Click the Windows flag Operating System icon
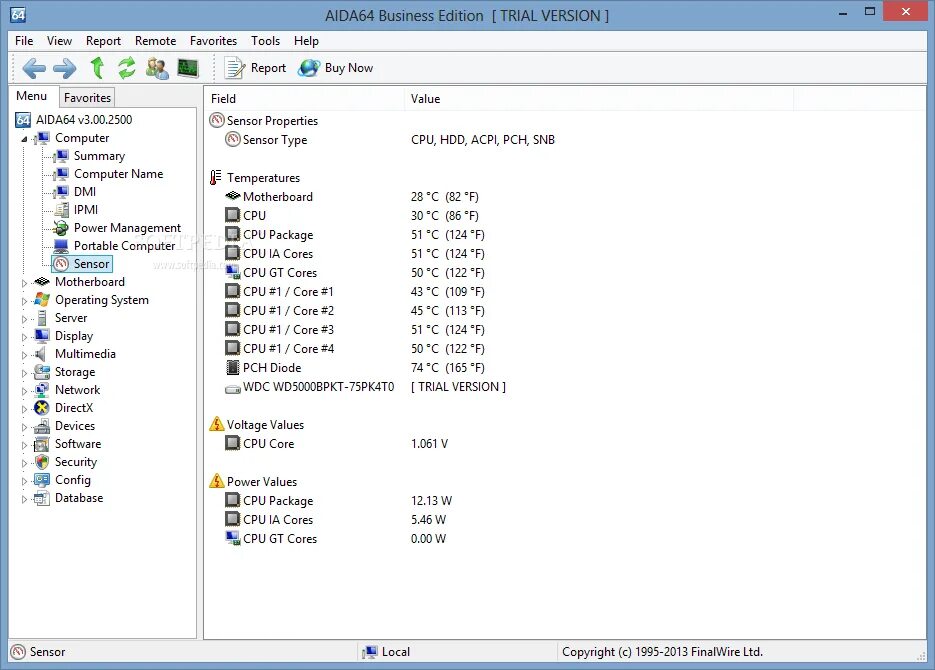 42,300
